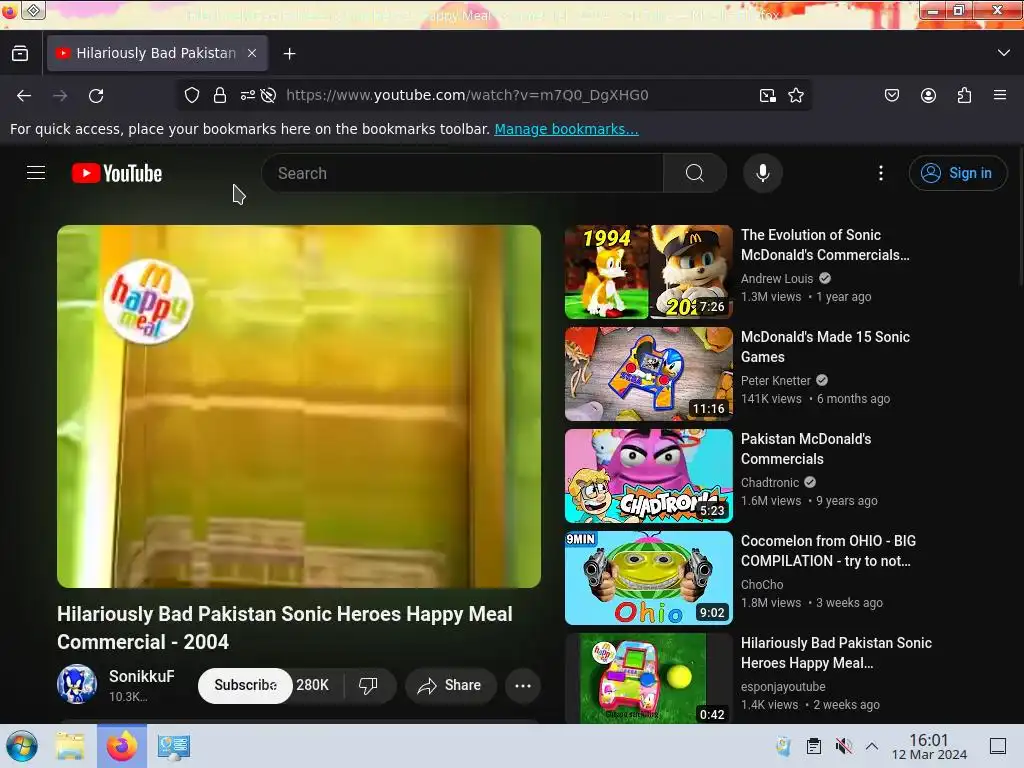The height and width of the screenshot is (768, 1024).
Task: Open the Windows Start button
Action: [22, 746]
